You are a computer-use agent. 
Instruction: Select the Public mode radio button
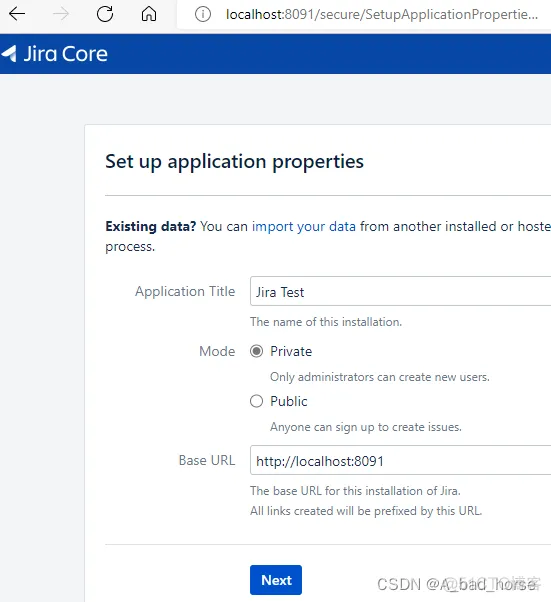[x=256, y=402]
